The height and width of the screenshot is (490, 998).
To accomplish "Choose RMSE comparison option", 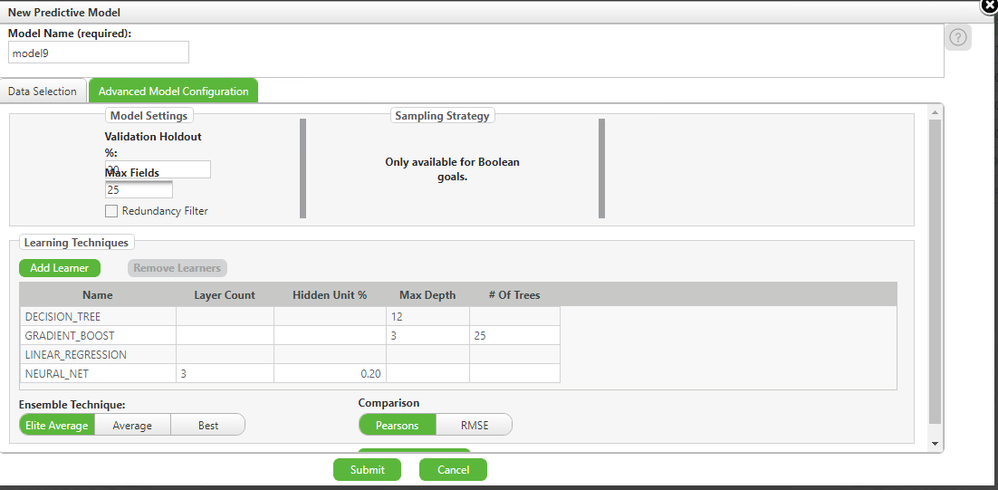I will [x=474, y=425].
